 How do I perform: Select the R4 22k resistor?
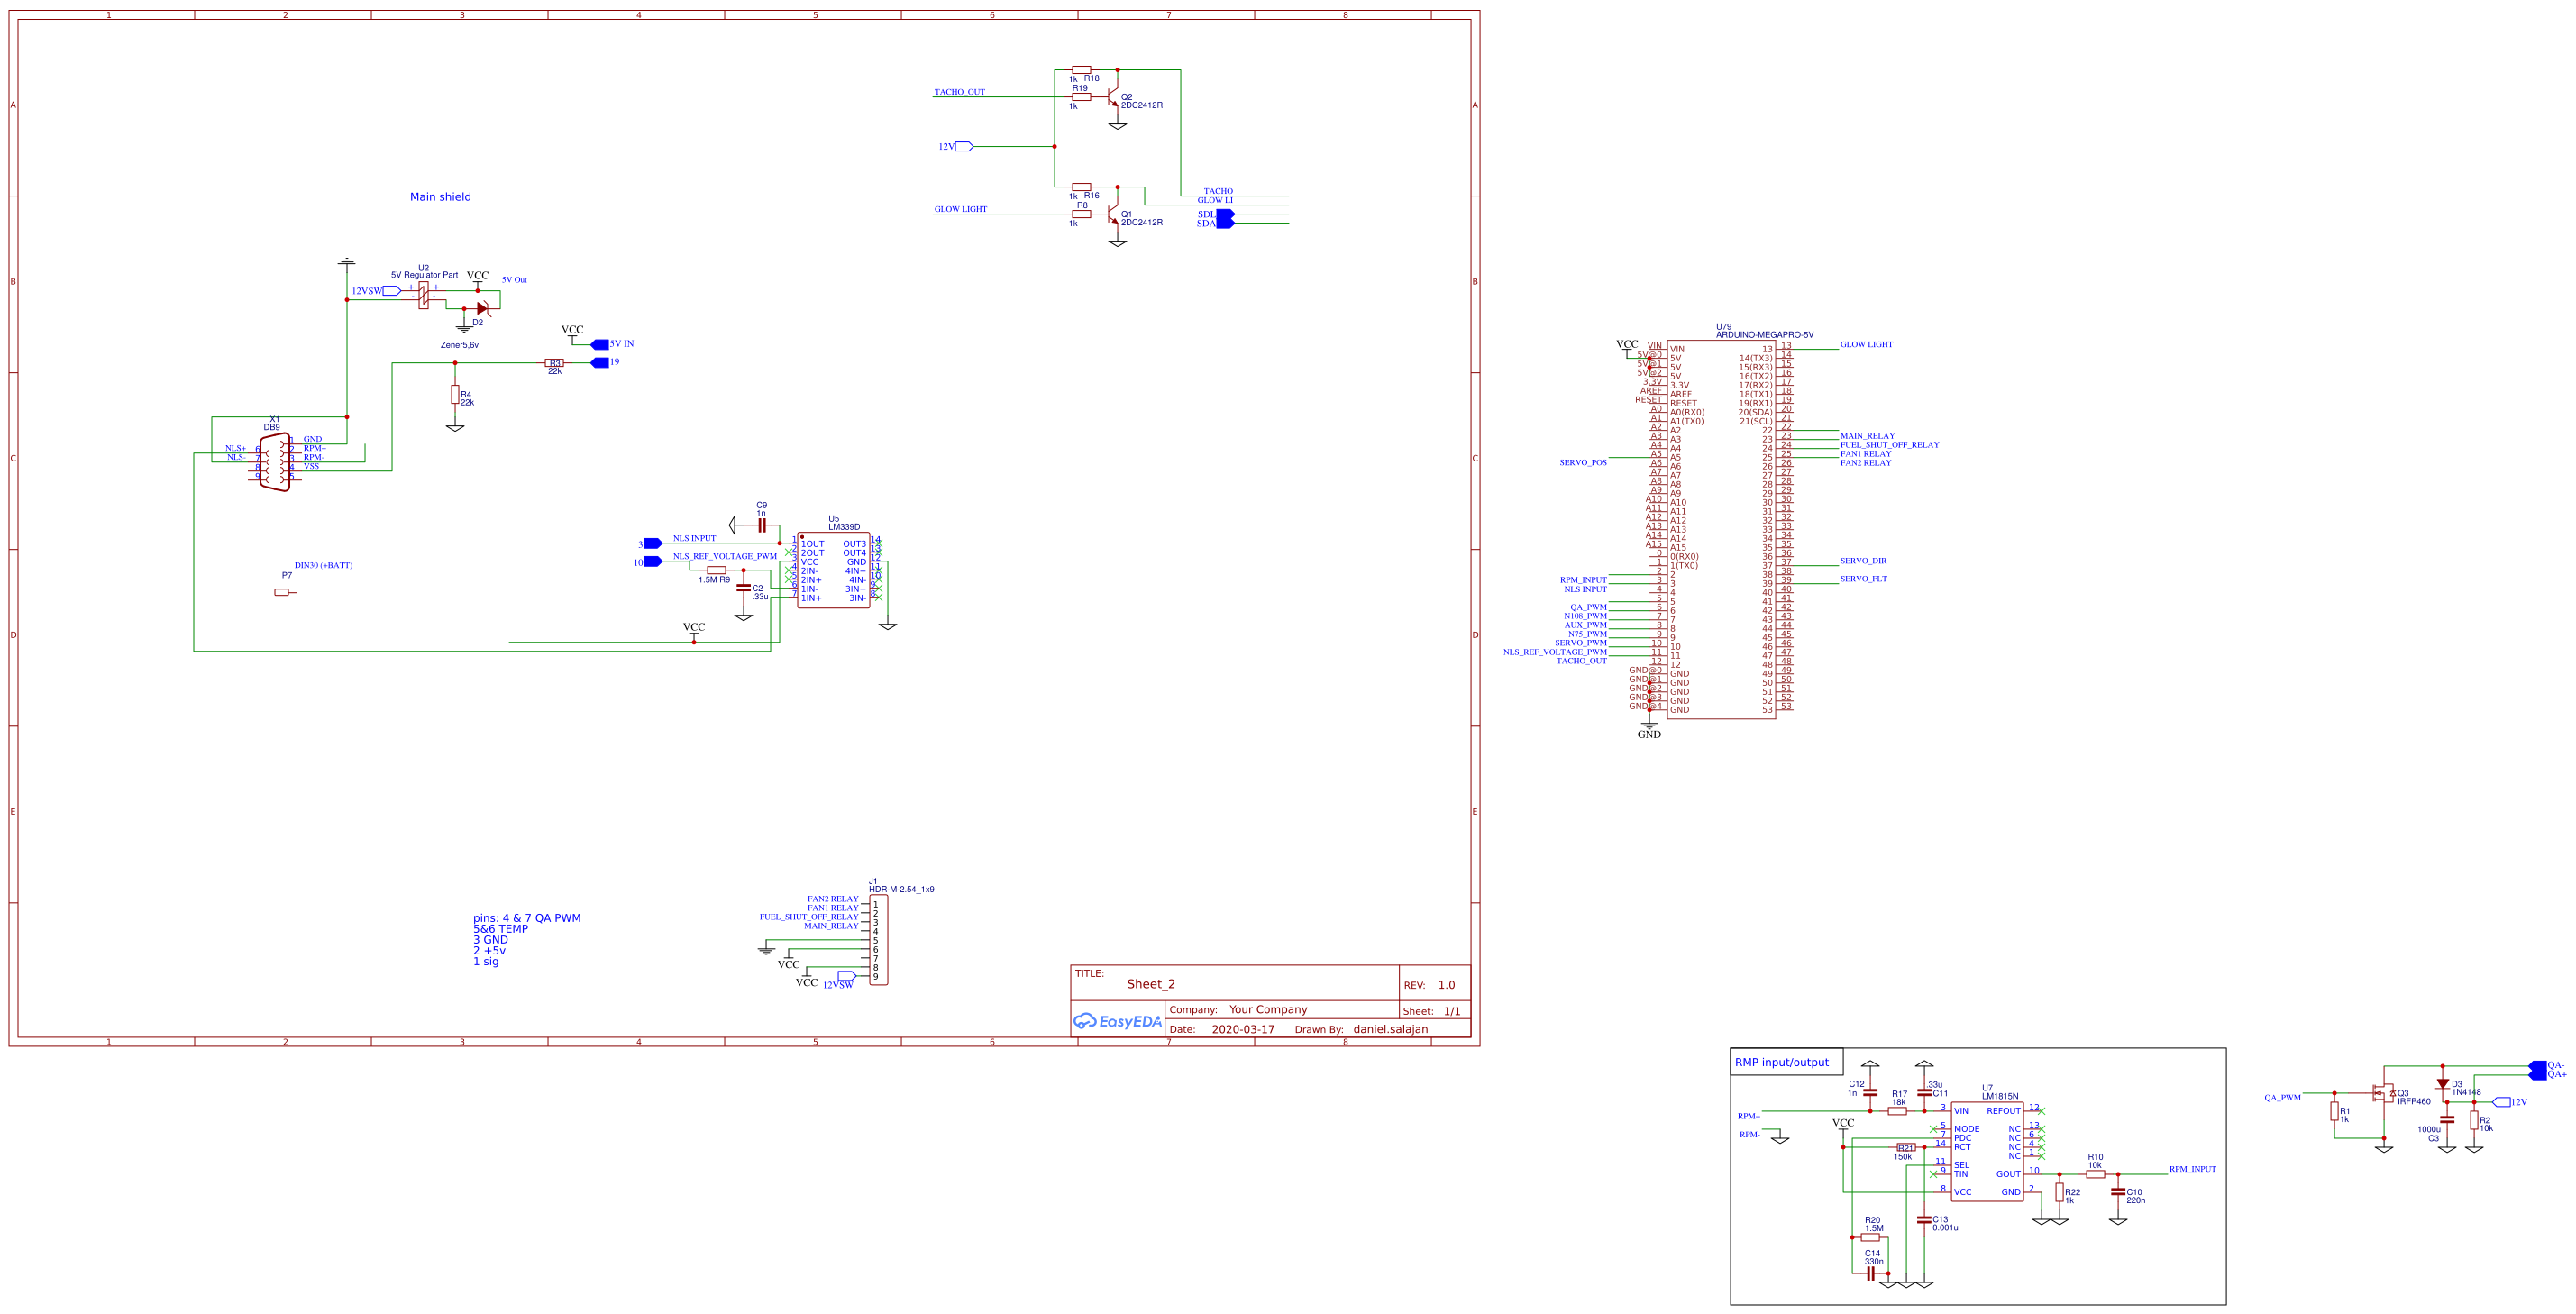[x=455, y=395]
